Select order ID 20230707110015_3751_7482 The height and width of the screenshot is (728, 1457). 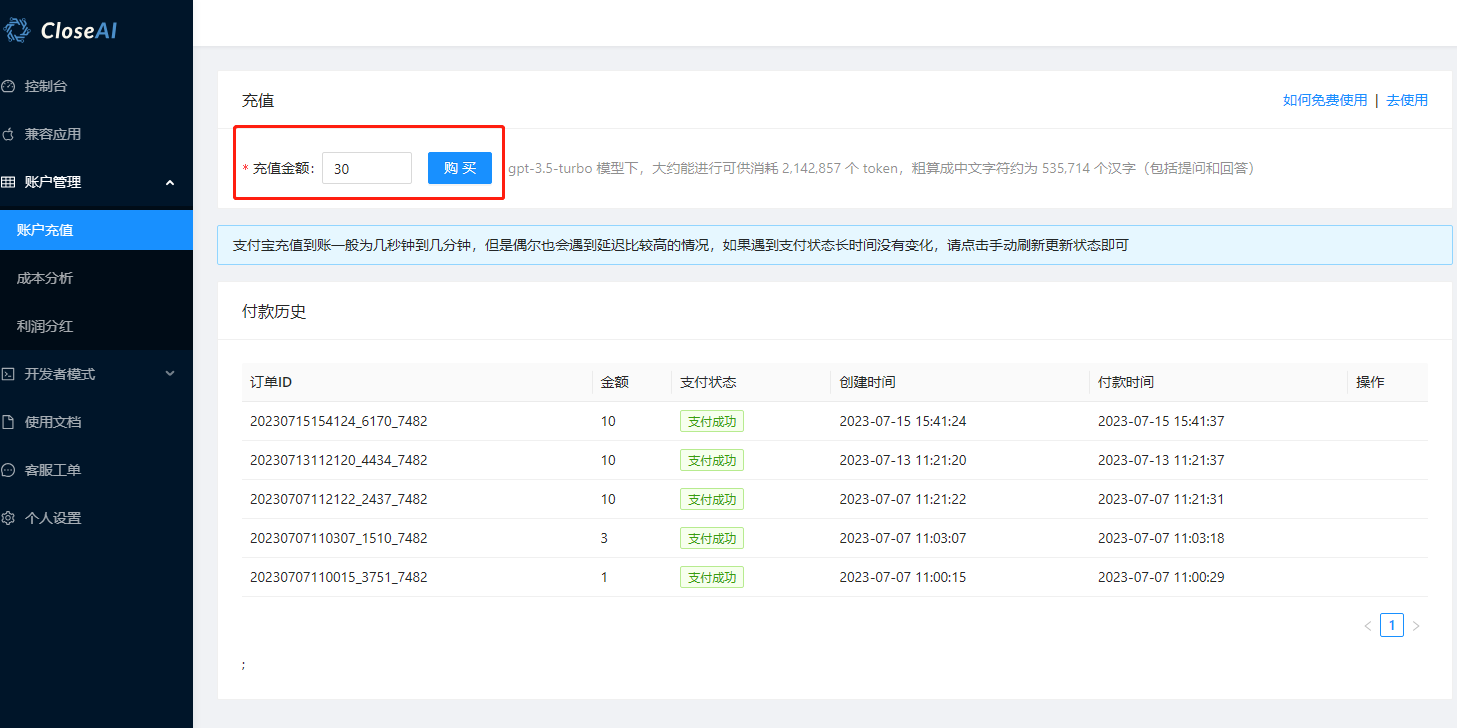(x=339, y=577)
